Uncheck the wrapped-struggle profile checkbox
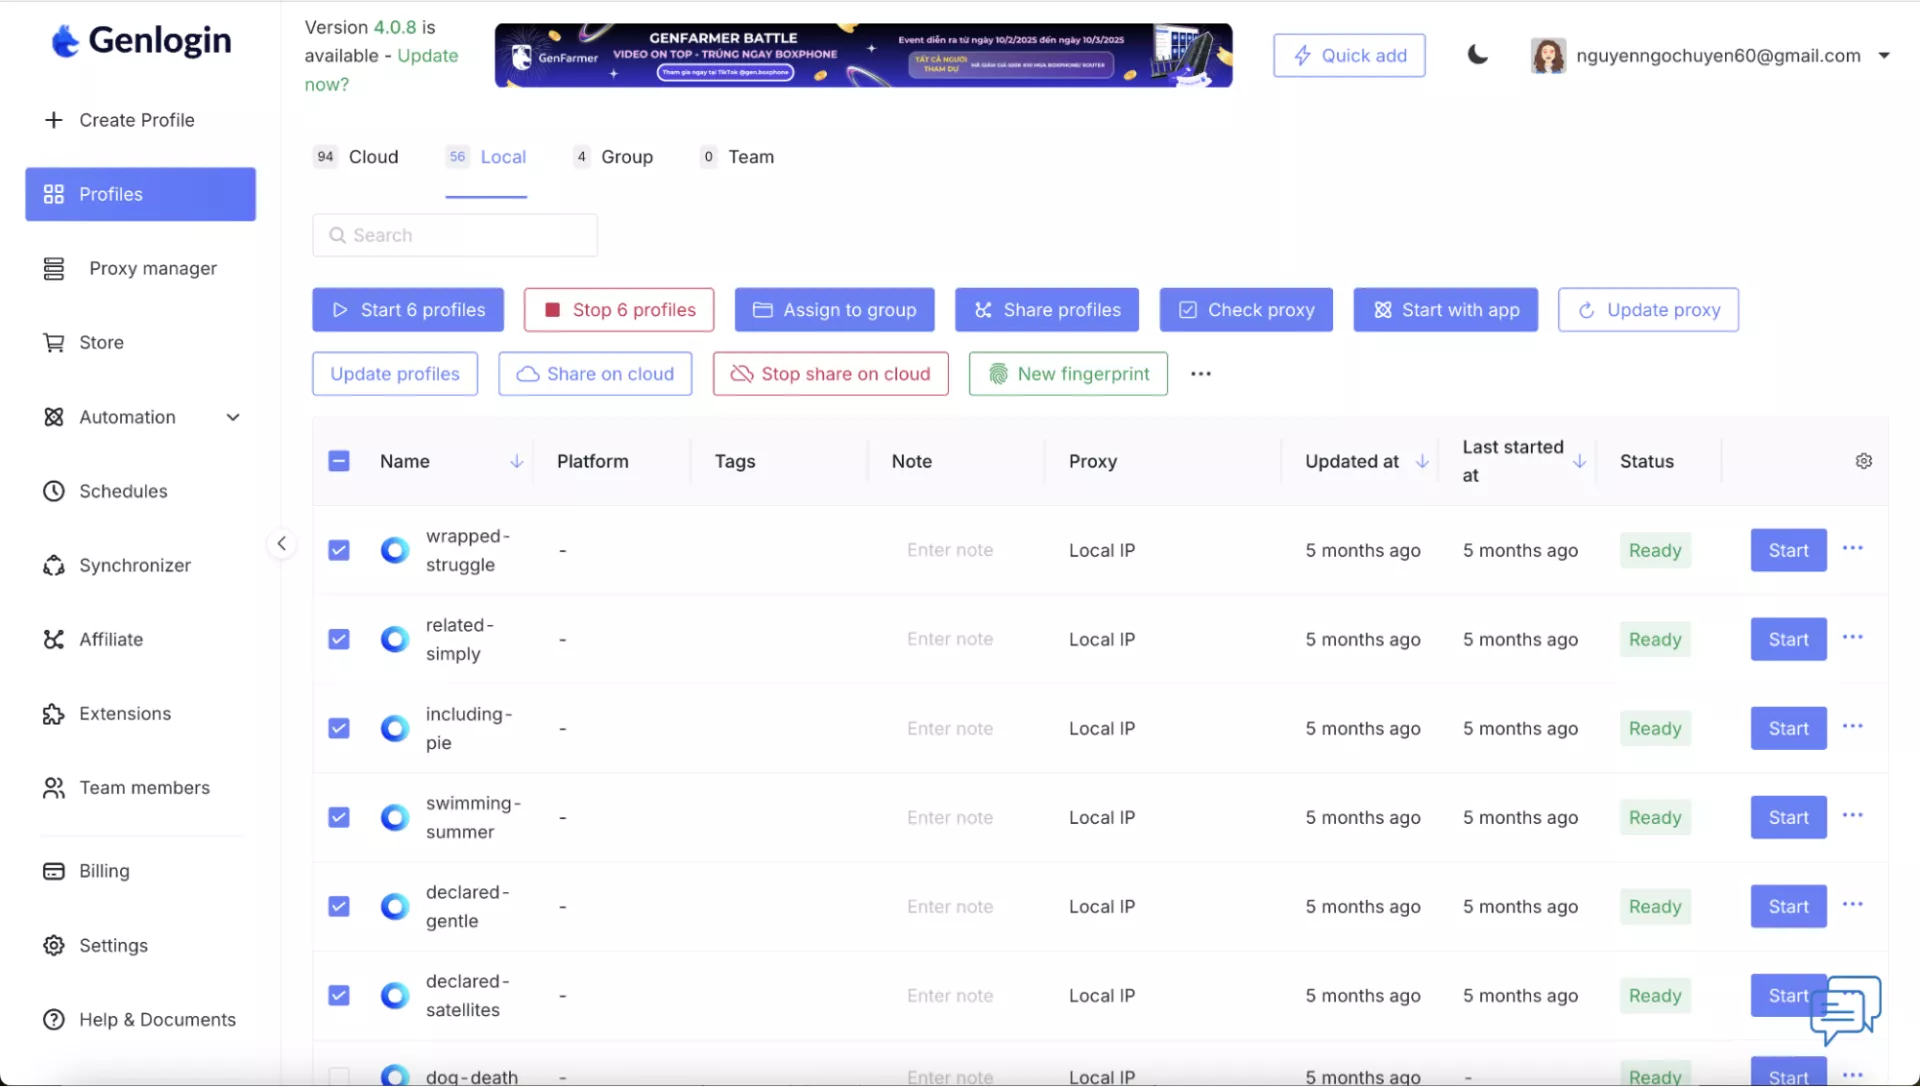Image resolution: width=1920 pixels, height=1087 pixels. tap(339, 550)
